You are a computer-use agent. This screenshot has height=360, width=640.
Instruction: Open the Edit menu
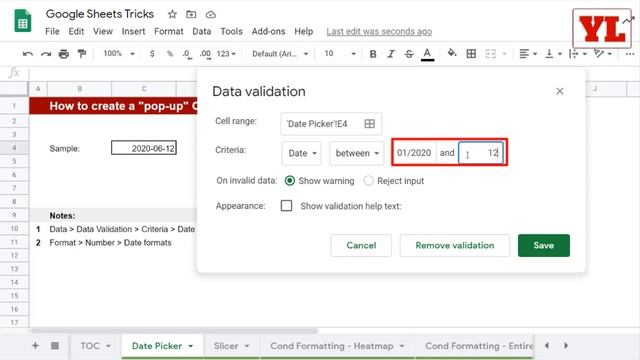coord(76,31)
